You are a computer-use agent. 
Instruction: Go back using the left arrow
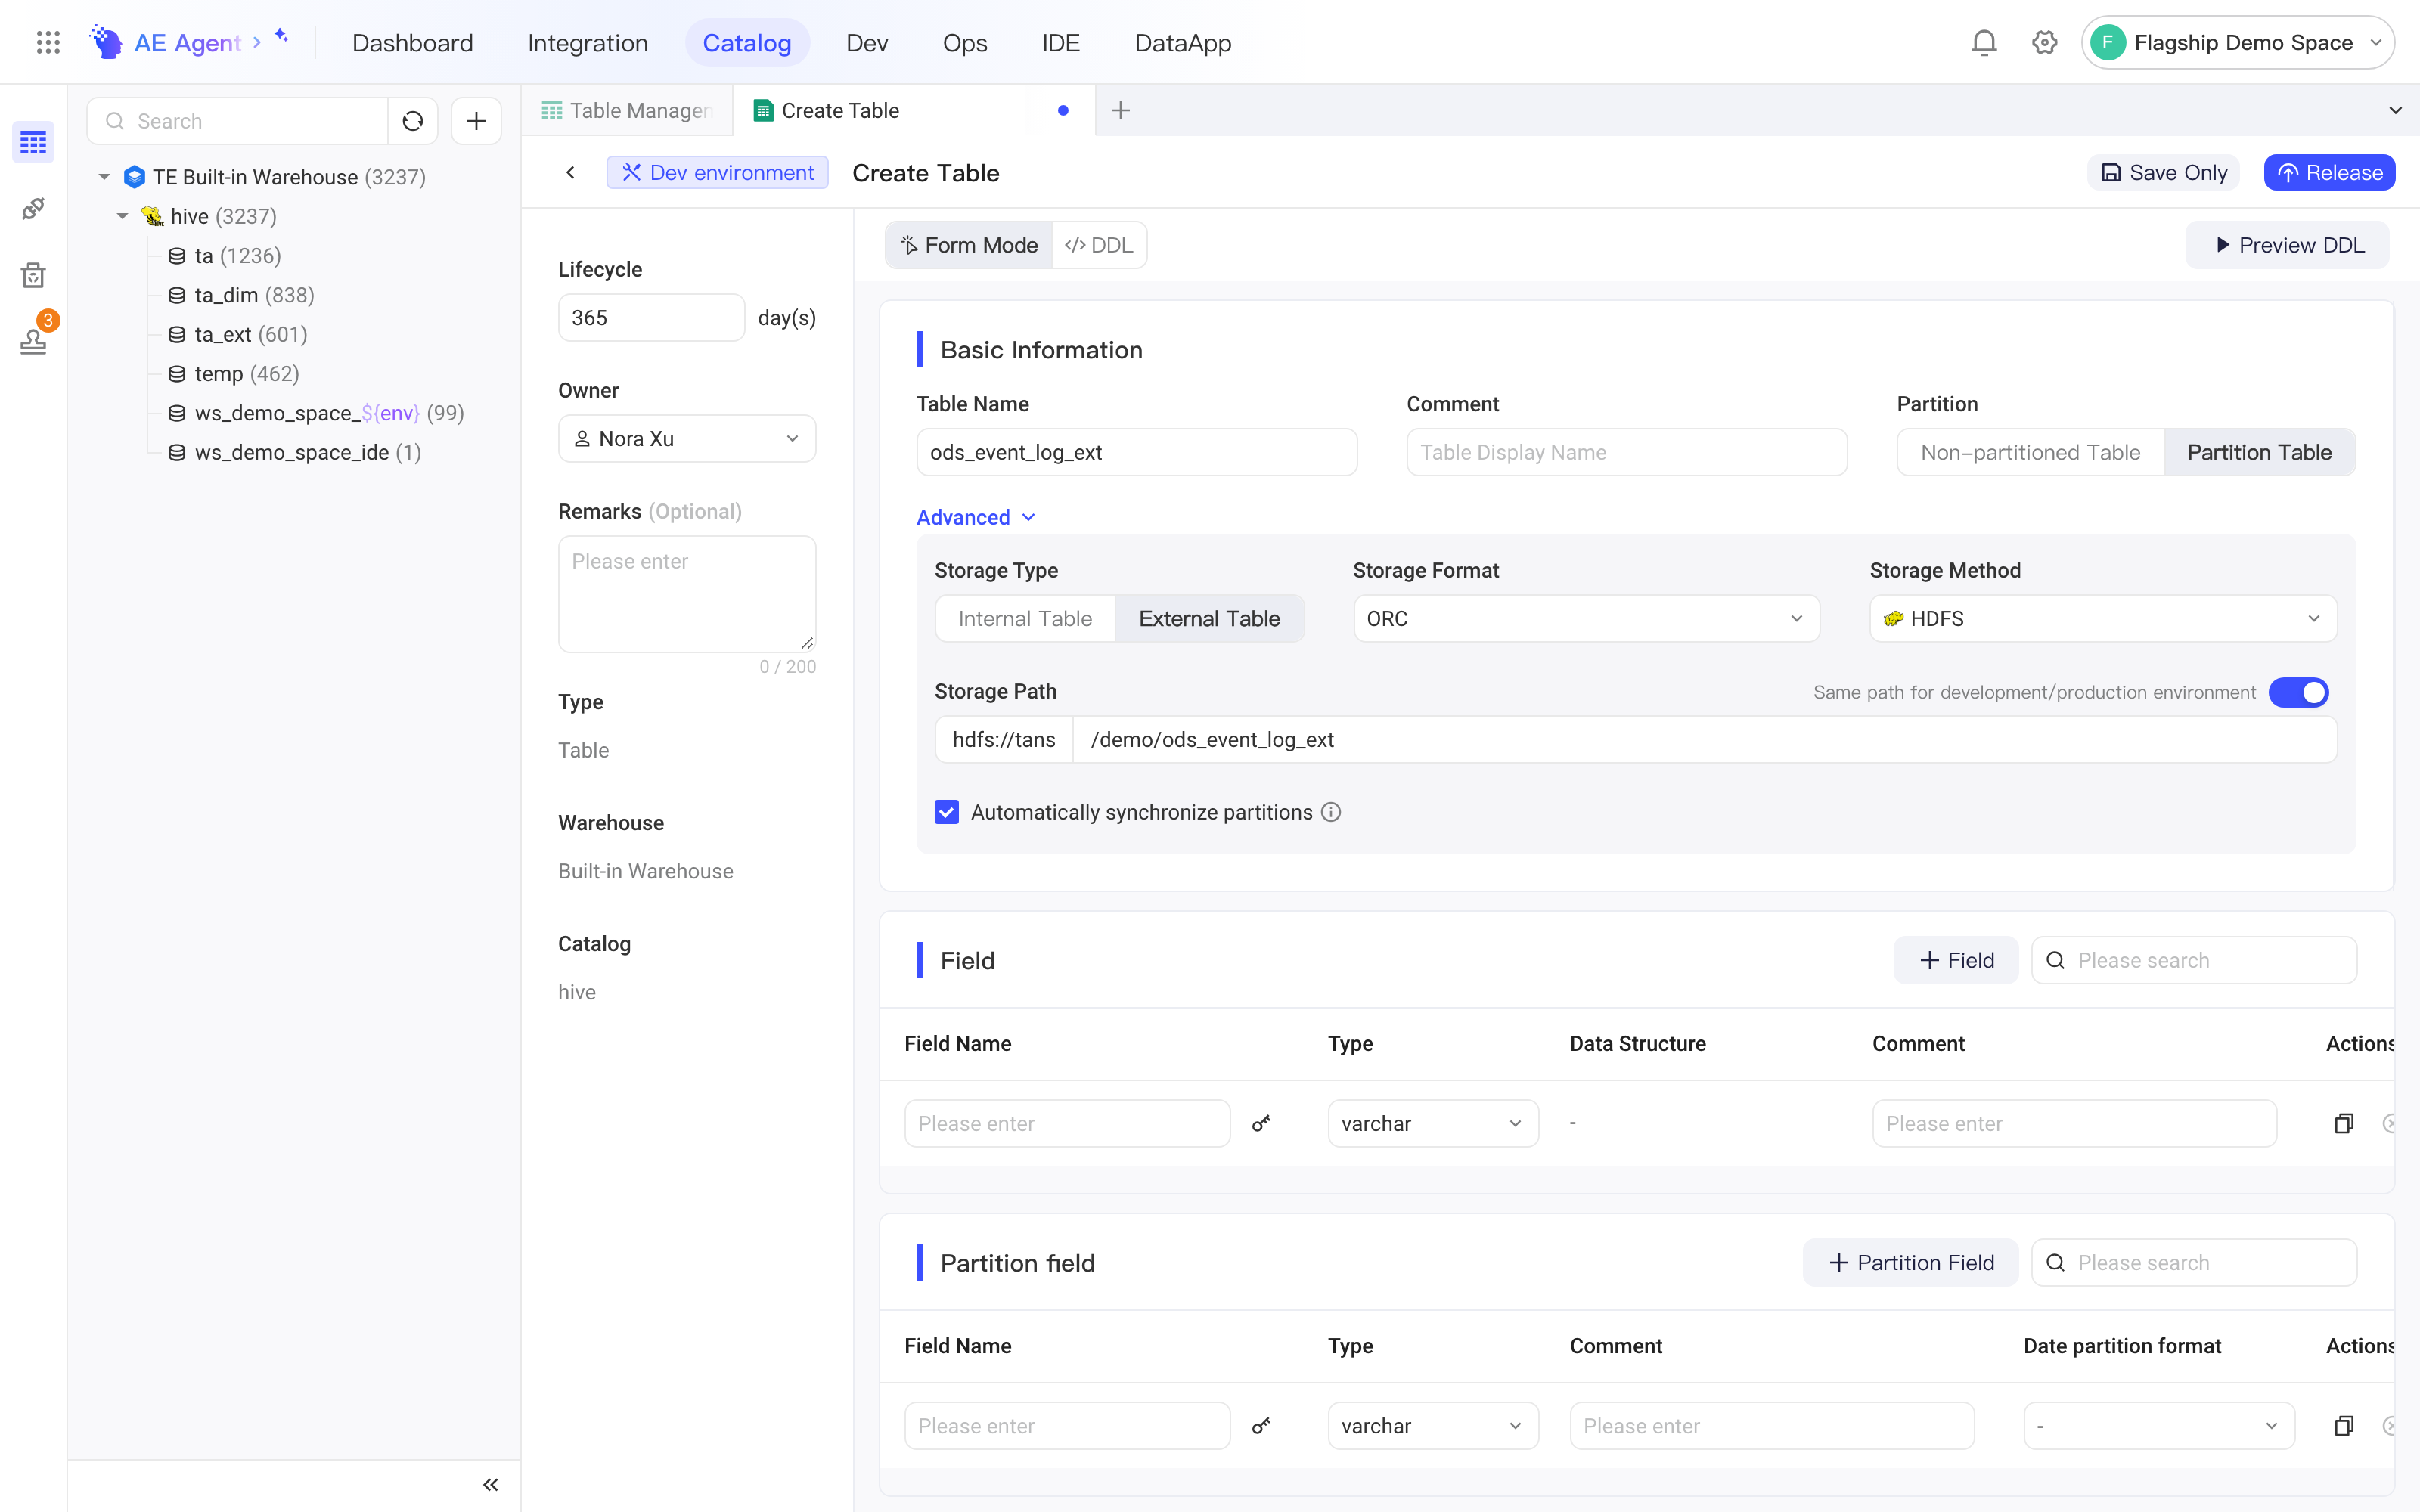pyautogui.click(x=570, y=173)
